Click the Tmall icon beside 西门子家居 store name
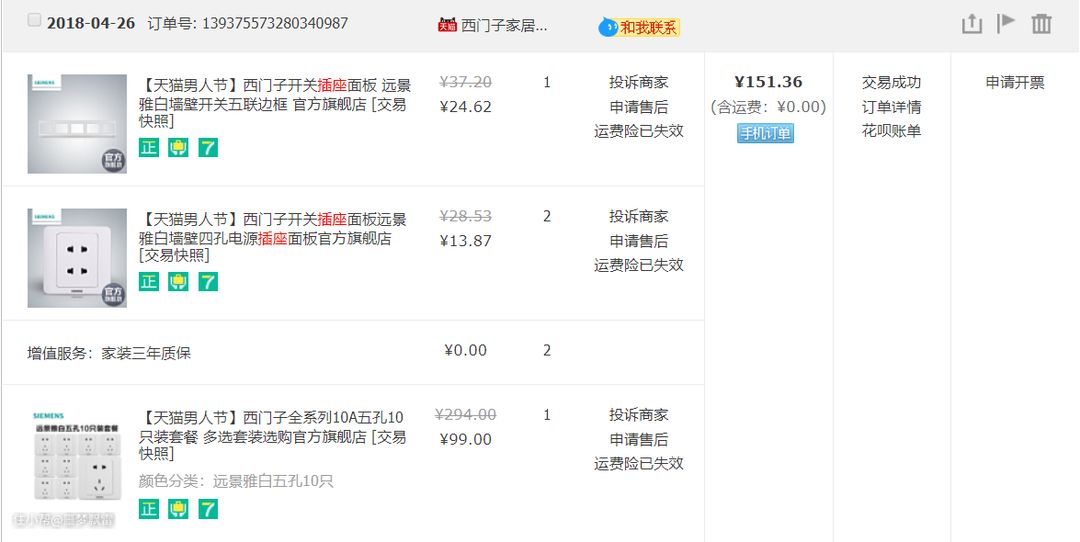 447,25
